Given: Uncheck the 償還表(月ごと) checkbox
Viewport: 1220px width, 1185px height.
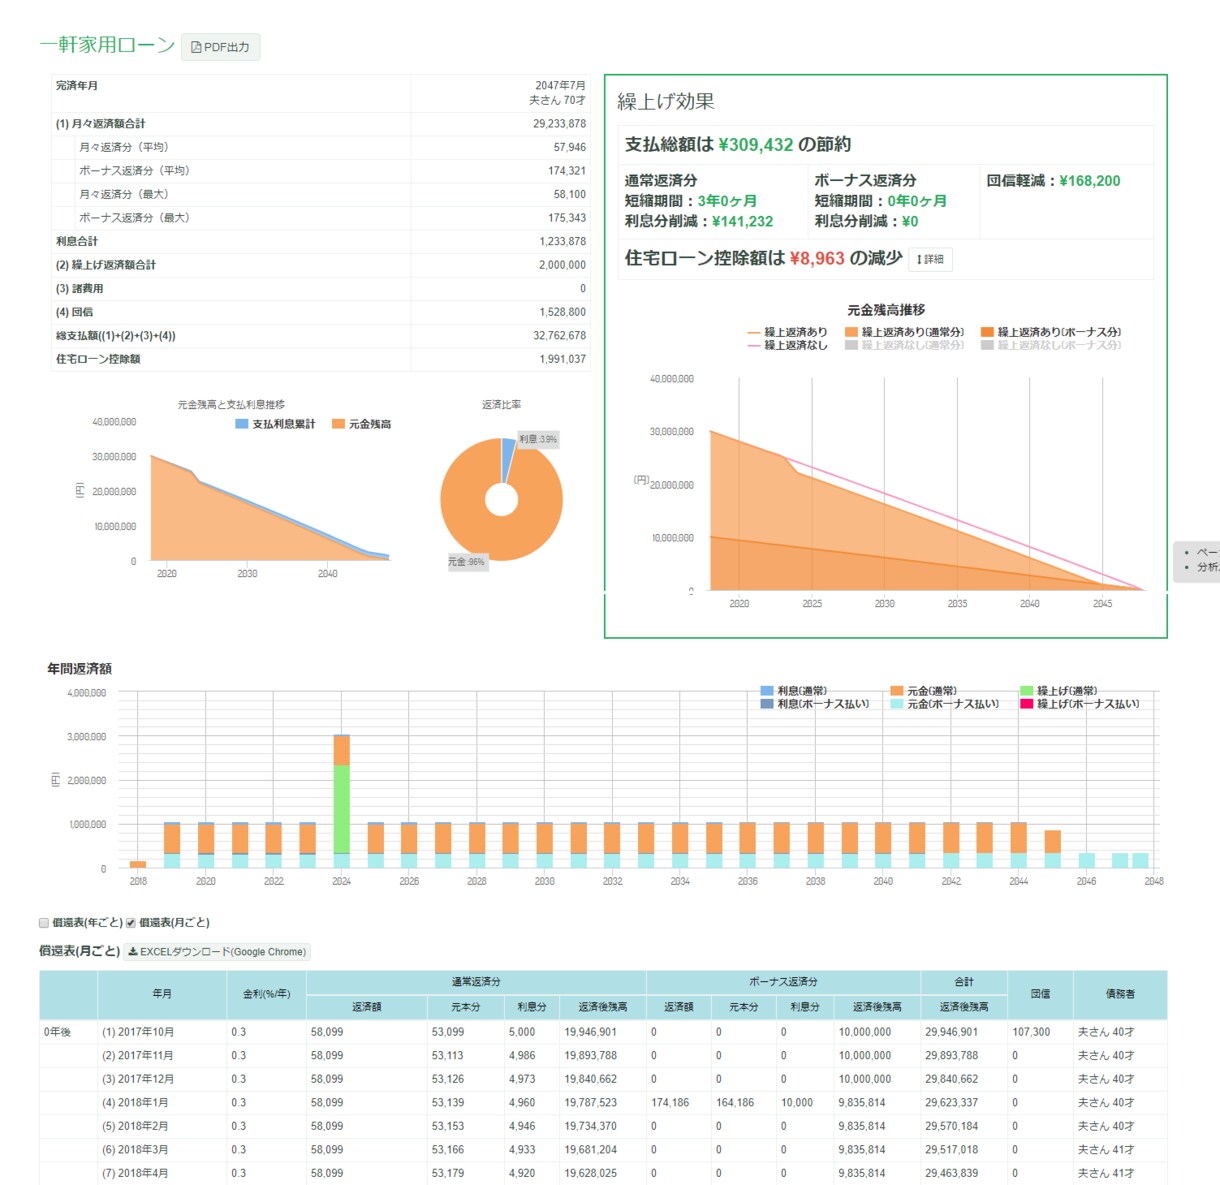Looking at the screenshot, I should [x=130, y=923].
